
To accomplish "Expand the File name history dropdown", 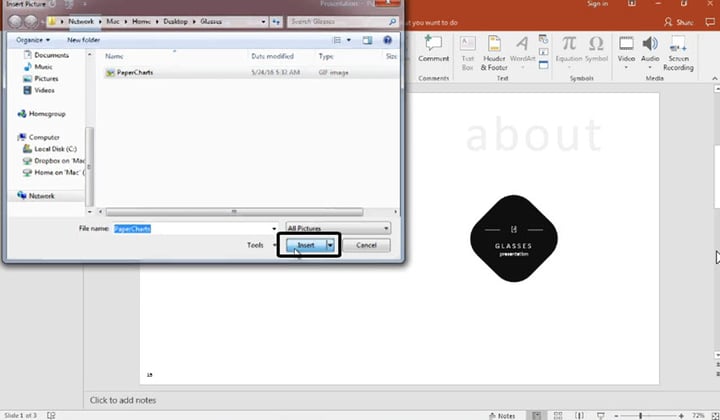I will (x=274, y=228).
